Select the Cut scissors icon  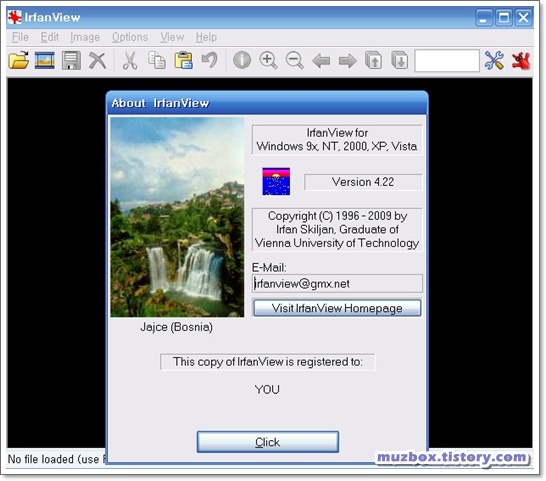coord(130,60)
